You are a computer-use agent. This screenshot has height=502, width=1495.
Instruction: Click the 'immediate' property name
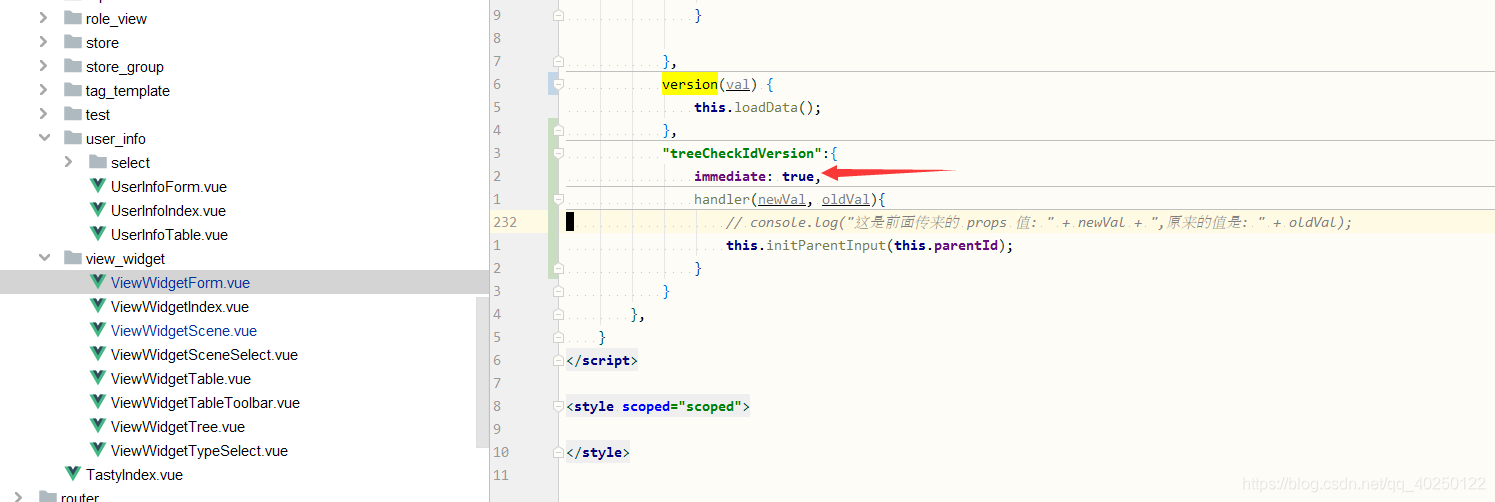coord(730,176)
